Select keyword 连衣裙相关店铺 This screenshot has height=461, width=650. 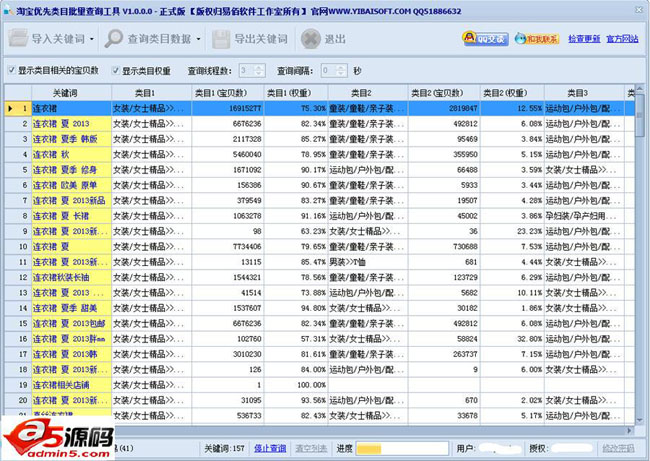(x=71, y=384)
